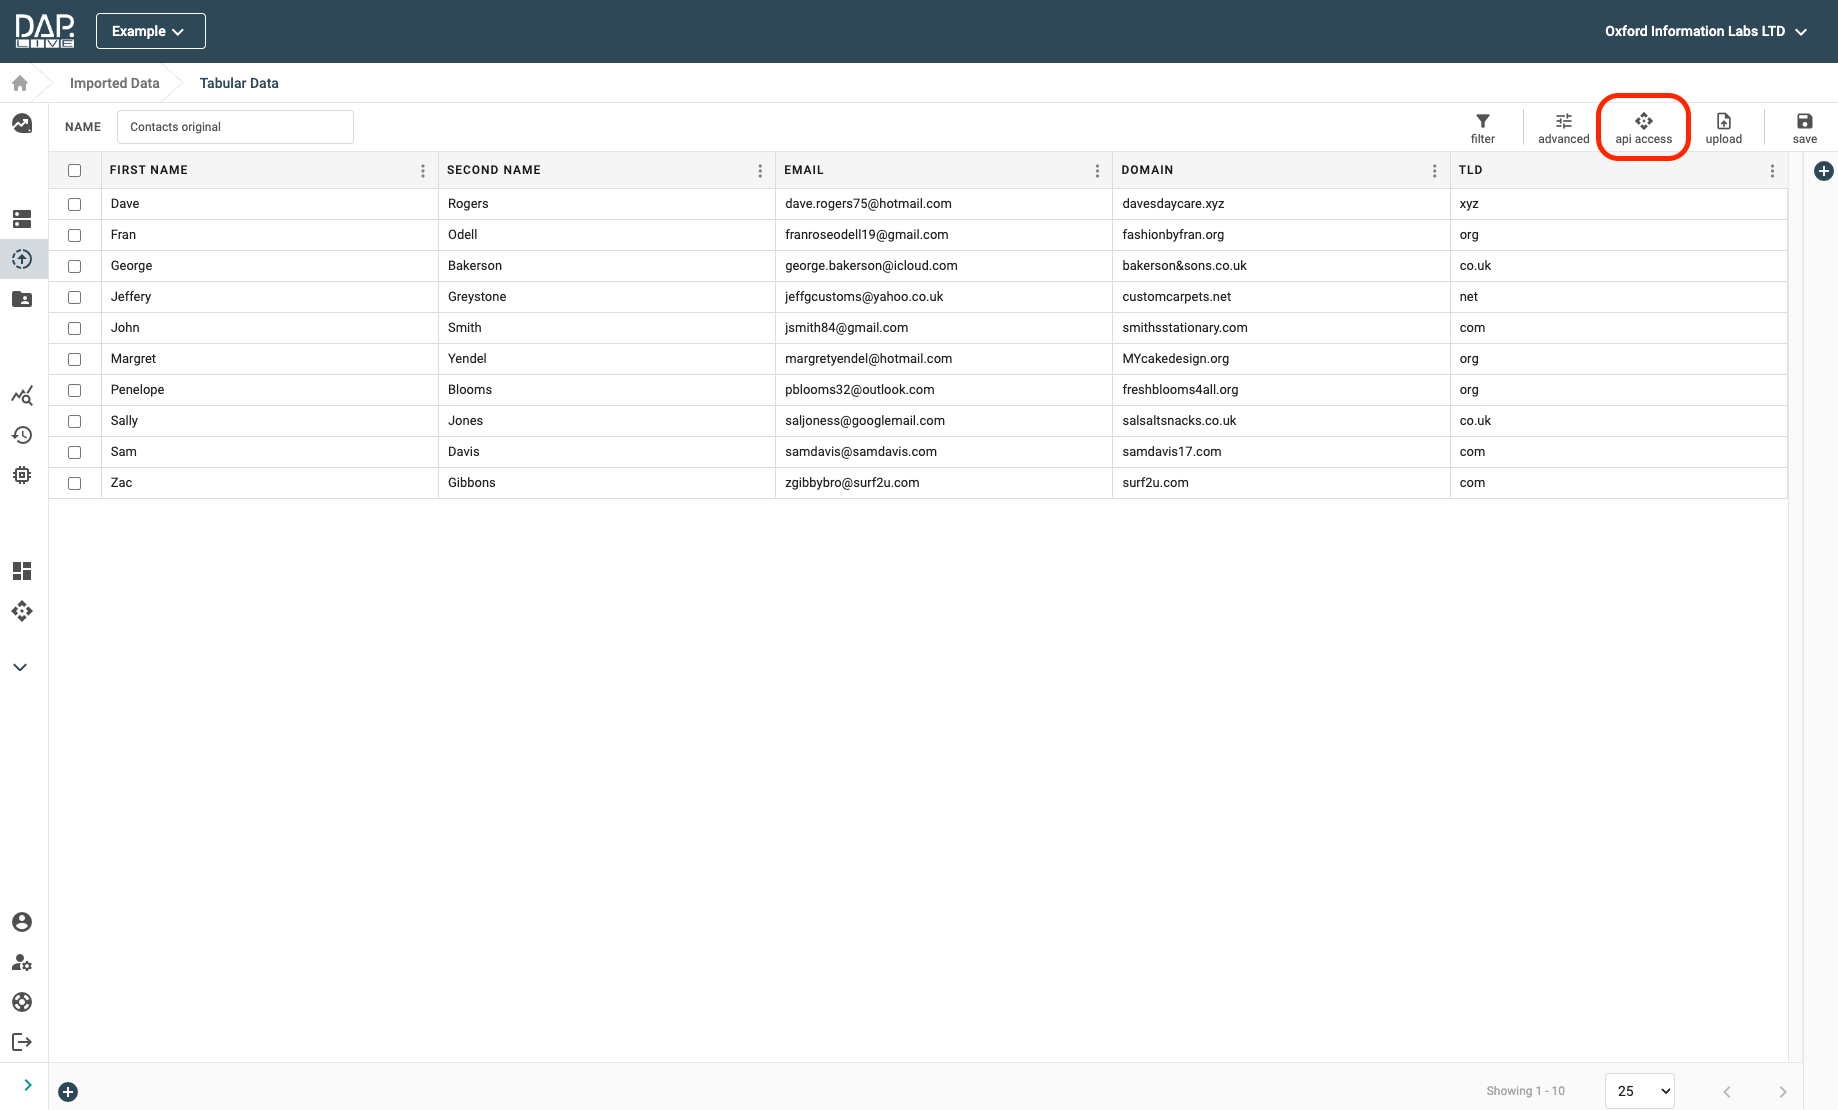Expand the Oxford Information Labs LTD menu
1838x1110 pixels.
click(1705, 31)
